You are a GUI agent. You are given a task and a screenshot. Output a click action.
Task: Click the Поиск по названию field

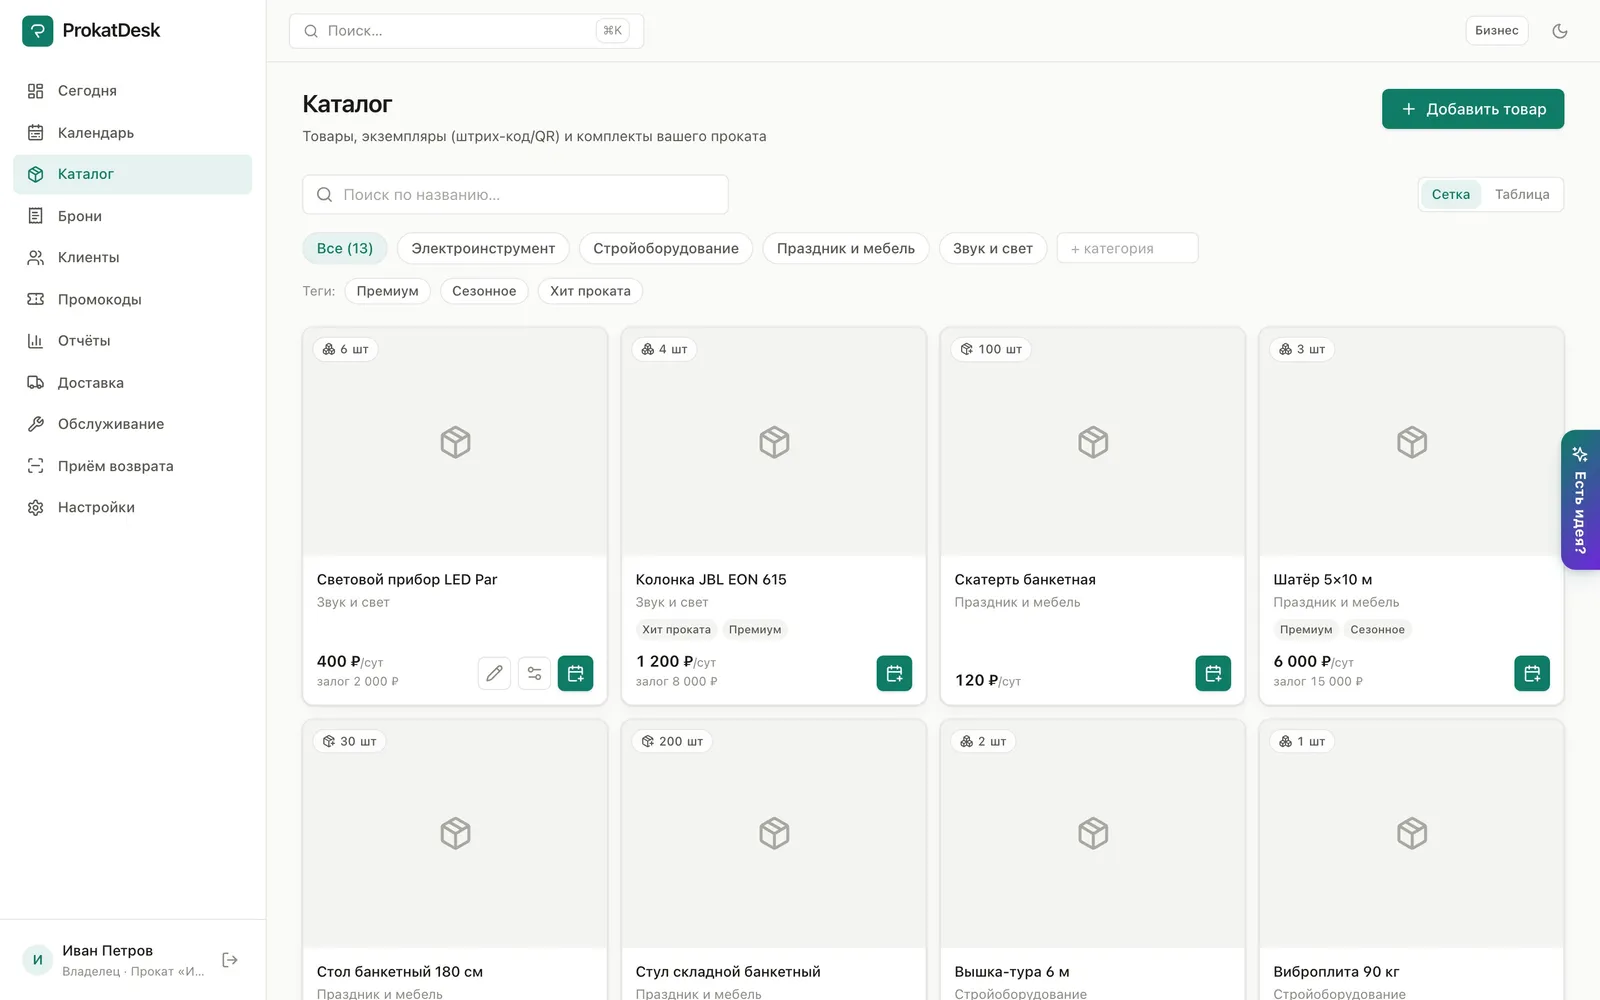[515, 195]
